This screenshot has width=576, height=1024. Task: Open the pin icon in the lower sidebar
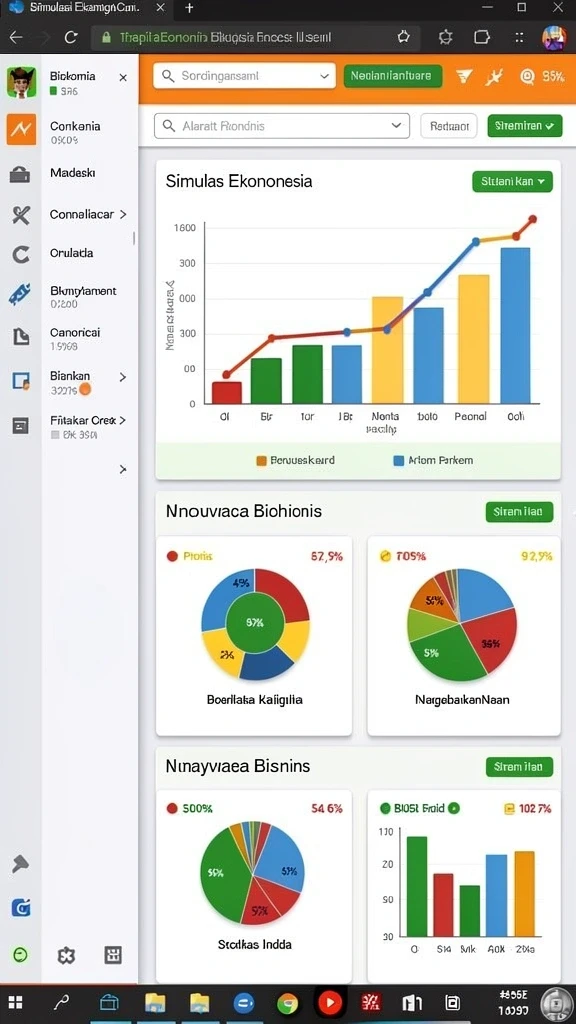click(20, 865)
